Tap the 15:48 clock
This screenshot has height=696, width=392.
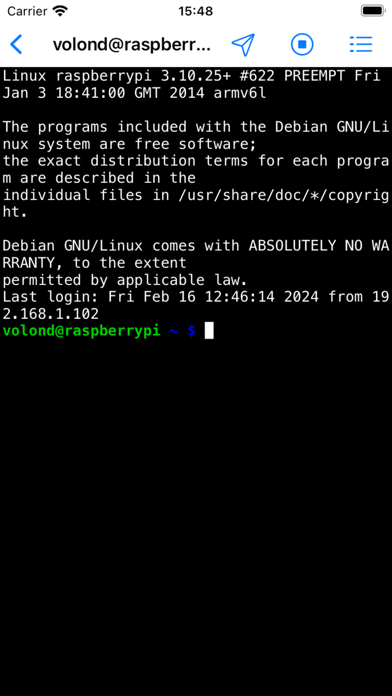196,11
